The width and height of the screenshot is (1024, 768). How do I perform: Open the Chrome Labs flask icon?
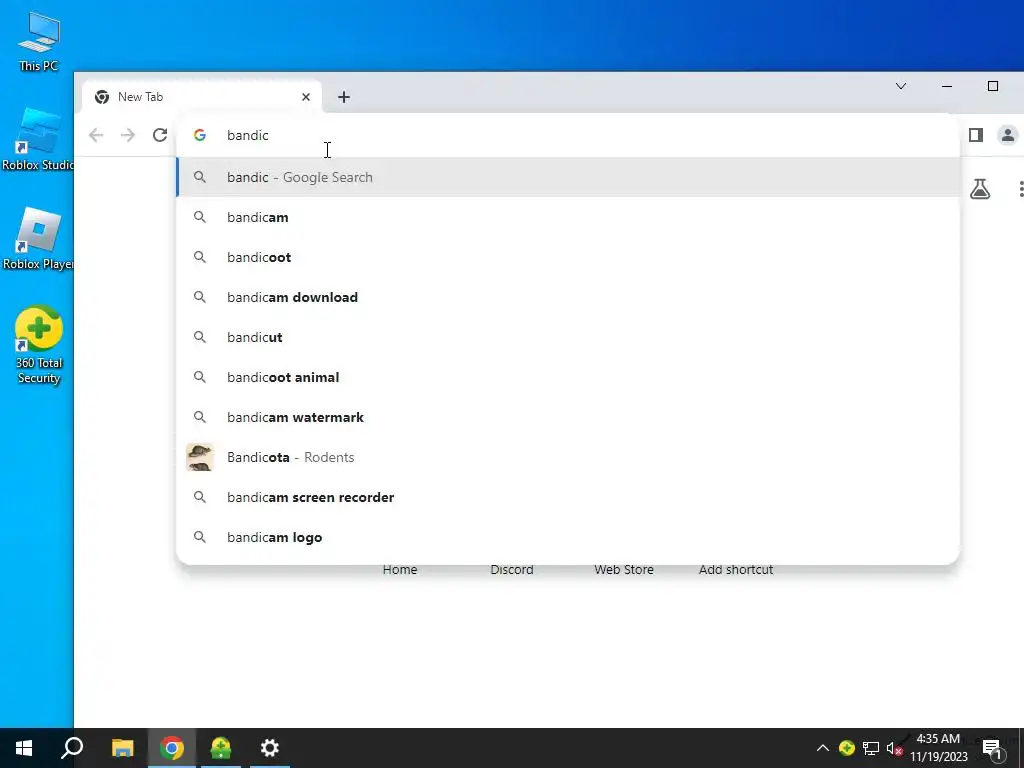click(x=980, y=189)
